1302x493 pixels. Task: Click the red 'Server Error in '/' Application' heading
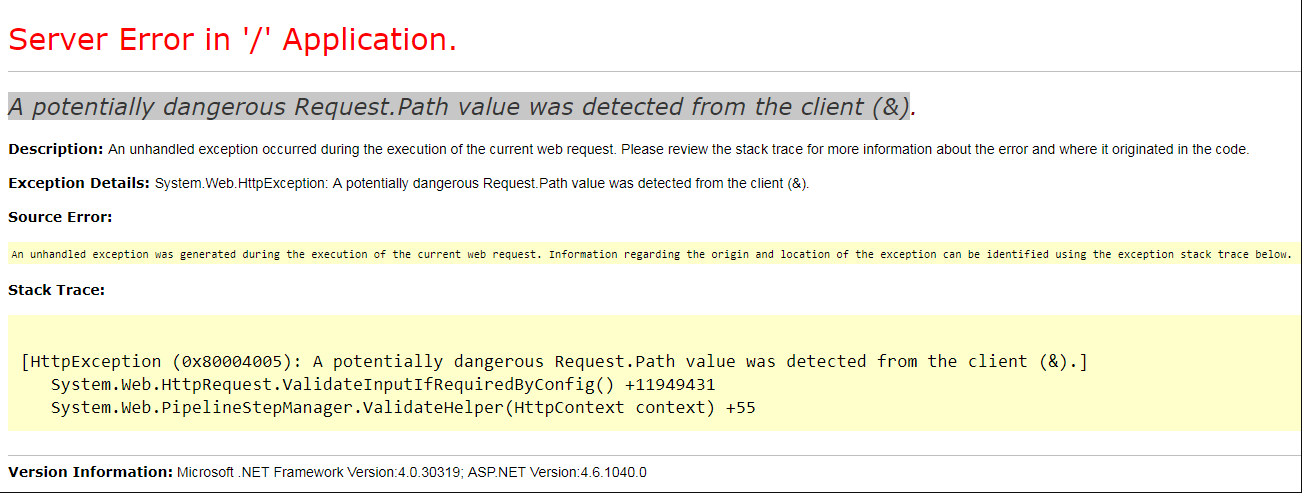232,40
